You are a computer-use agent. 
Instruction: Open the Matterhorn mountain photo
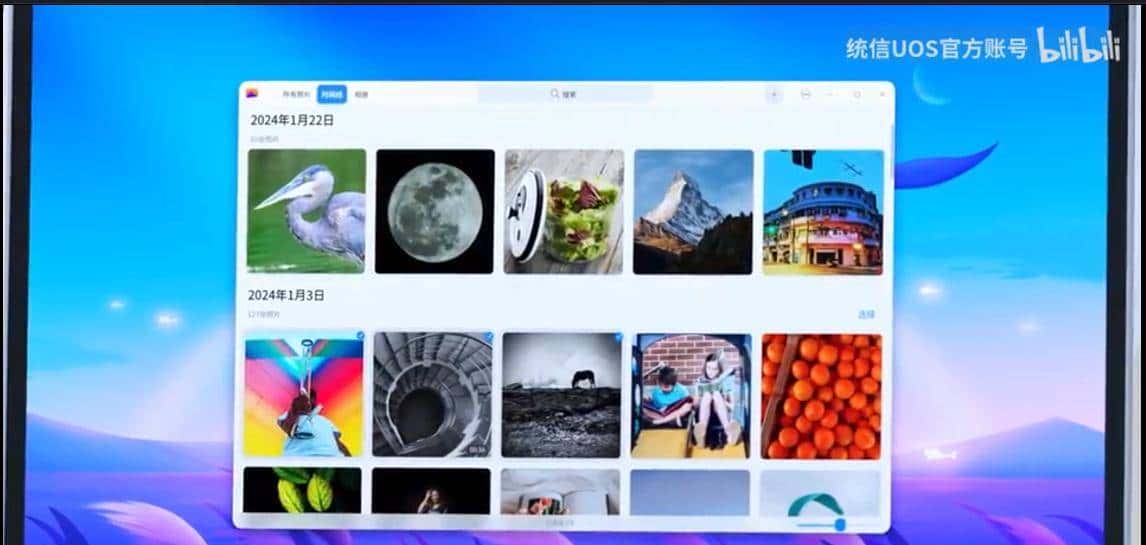tap(693, 212)
